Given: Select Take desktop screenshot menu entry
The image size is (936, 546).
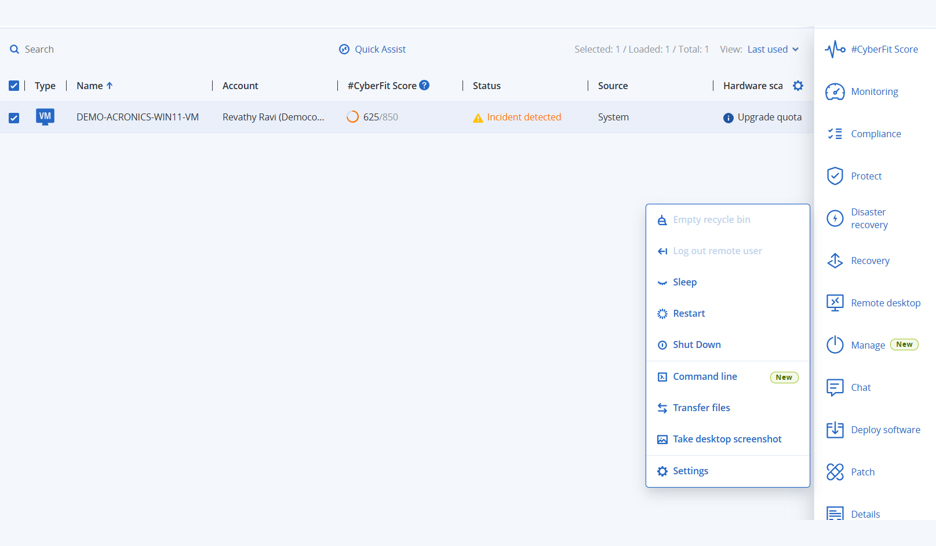Looking at the screenshot, I should tap(728, 439).
